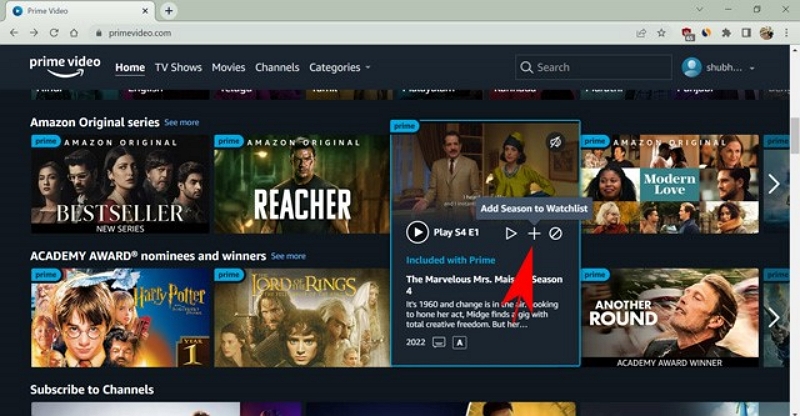Open the Movies section
800x416 pixels.
[x=228, y=67]
